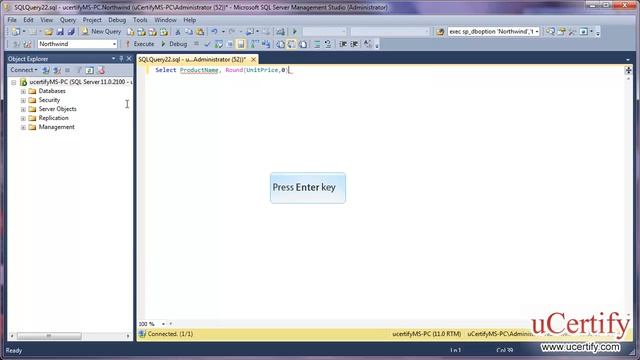Close the SQLQuery22.sql tab
The image size is (640, 360).
coord(253,59)
